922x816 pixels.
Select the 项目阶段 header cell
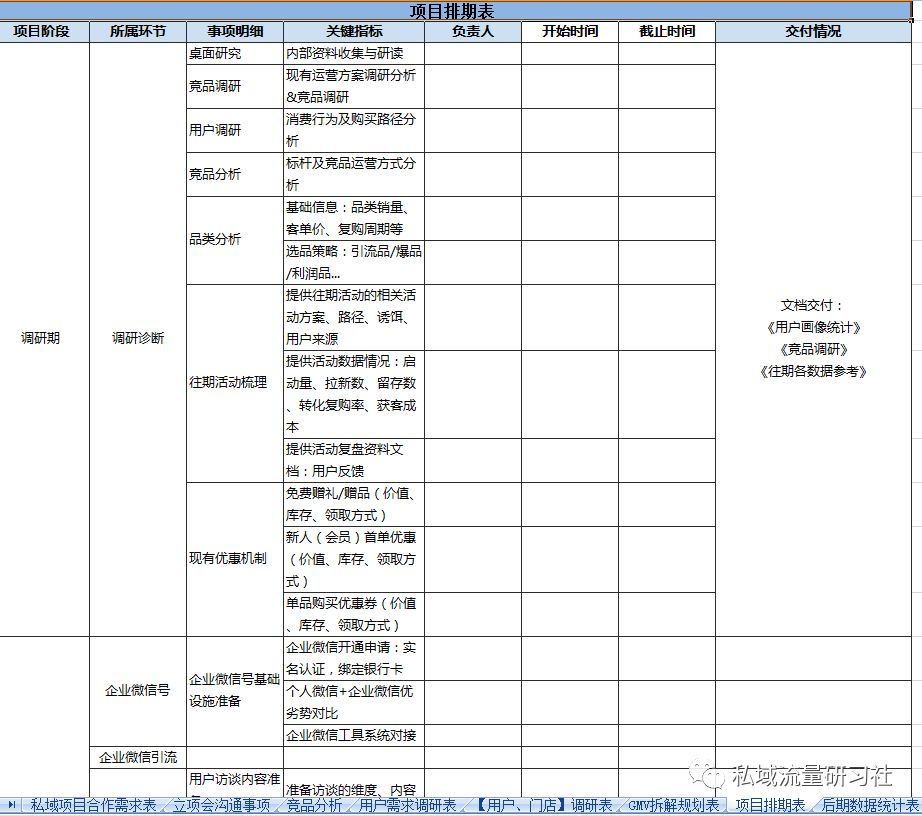(x=45, y=32)
